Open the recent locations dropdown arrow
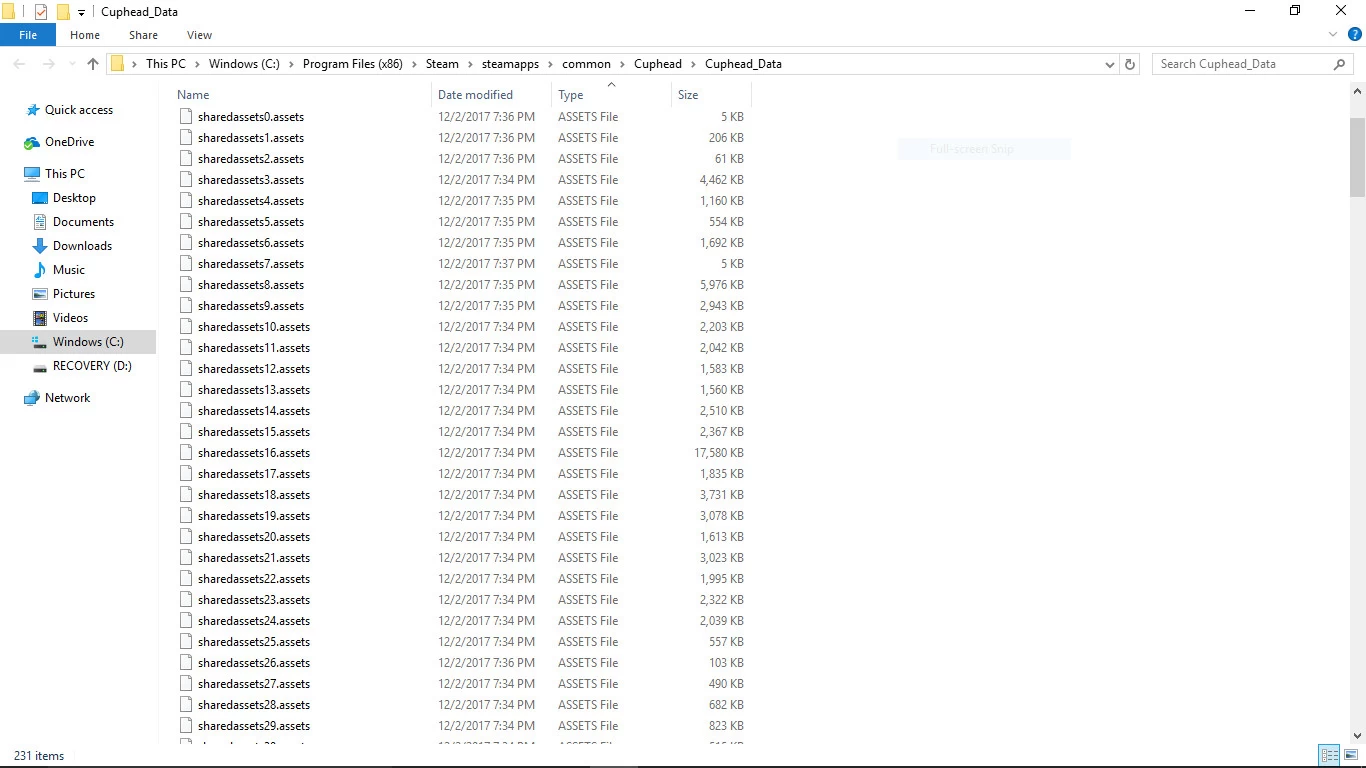Screen dimensions: 1366x768 (x=71, y=64)
